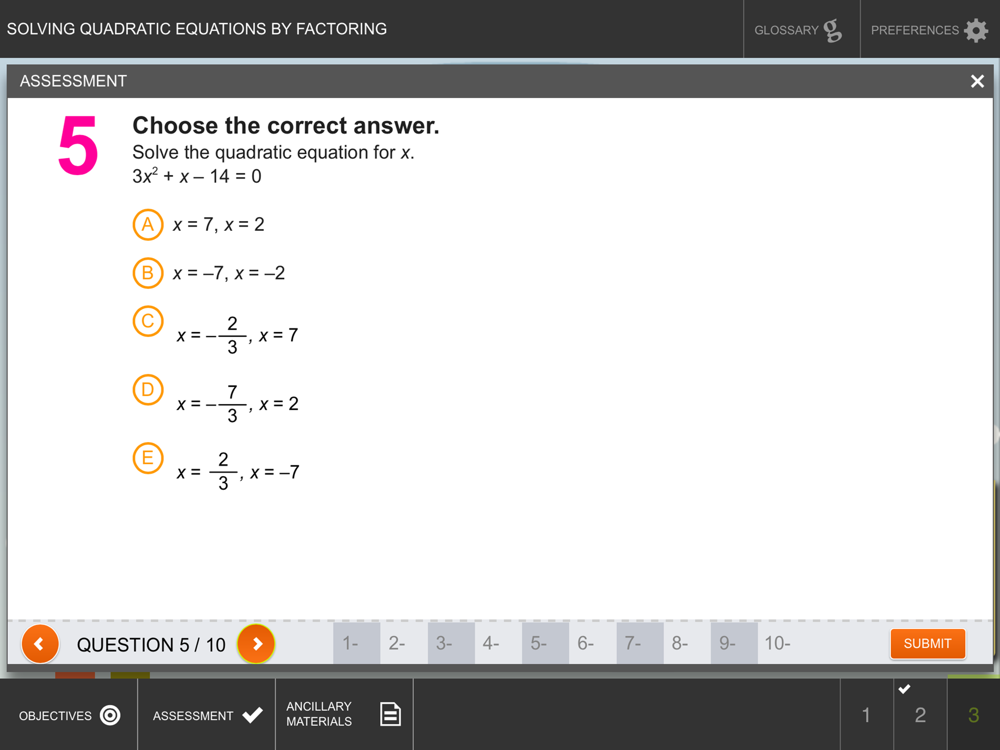Go to previous question arrow
1000x750 pixels.
tap(40, 643)
